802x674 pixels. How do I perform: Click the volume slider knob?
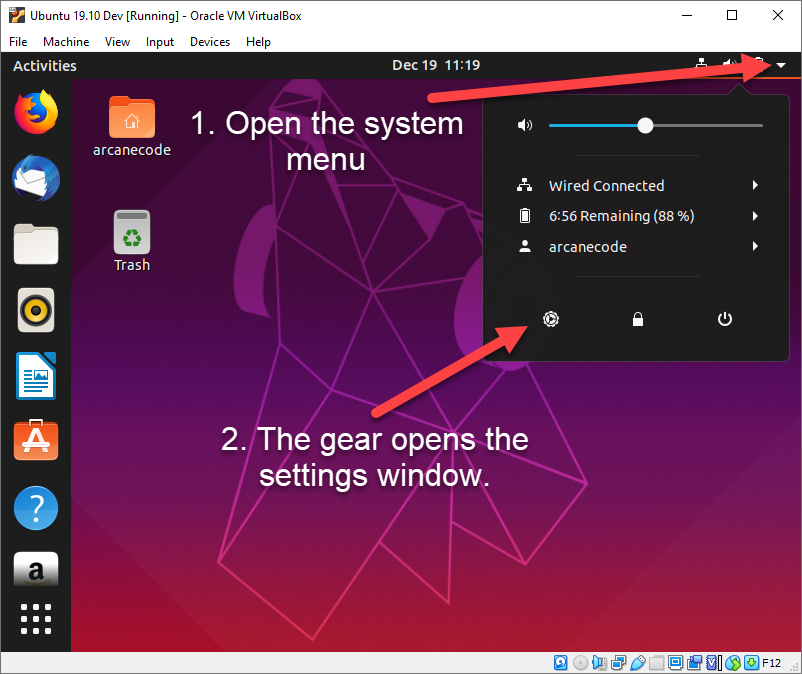point(645,125)
